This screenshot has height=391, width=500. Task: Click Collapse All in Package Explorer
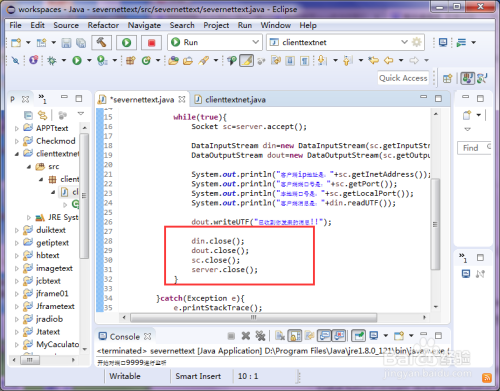[28, 115]
